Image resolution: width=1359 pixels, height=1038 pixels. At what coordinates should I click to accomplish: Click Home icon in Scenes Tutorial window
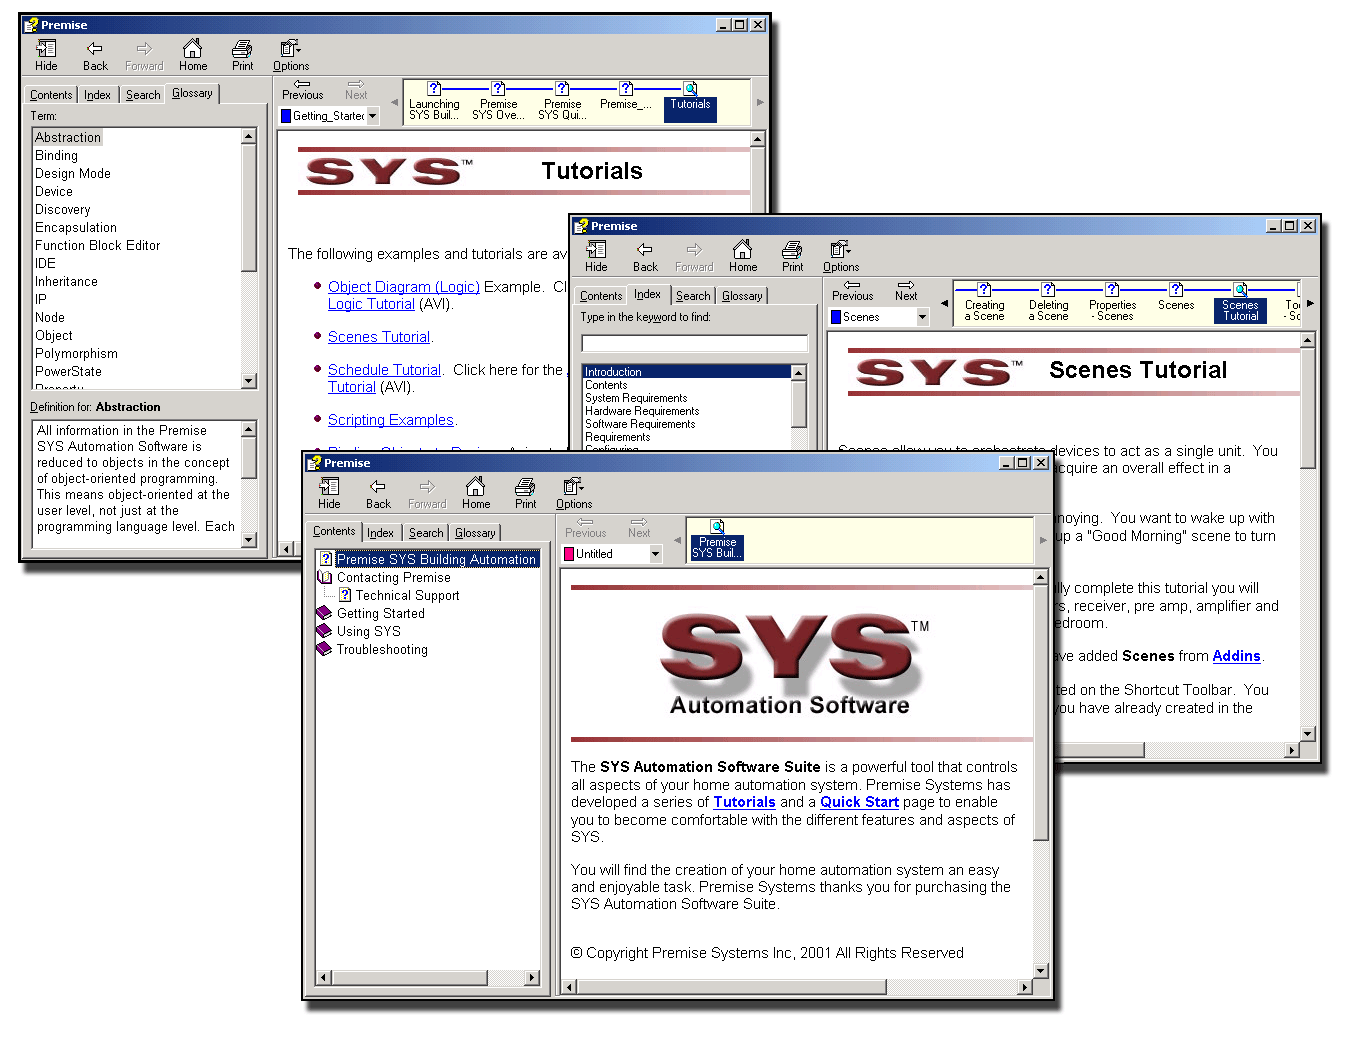click(x=743, y=256)
